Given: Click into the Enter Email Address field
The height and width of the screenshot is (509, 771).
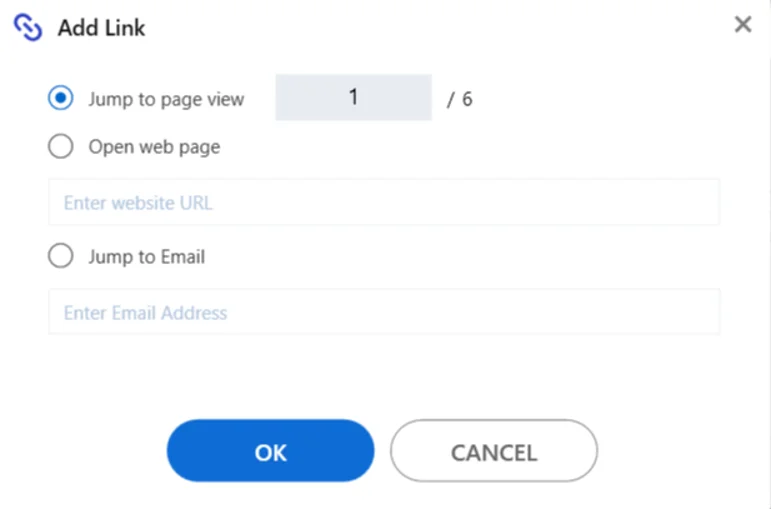Looking at the screenshot, I should click(384, 312).
